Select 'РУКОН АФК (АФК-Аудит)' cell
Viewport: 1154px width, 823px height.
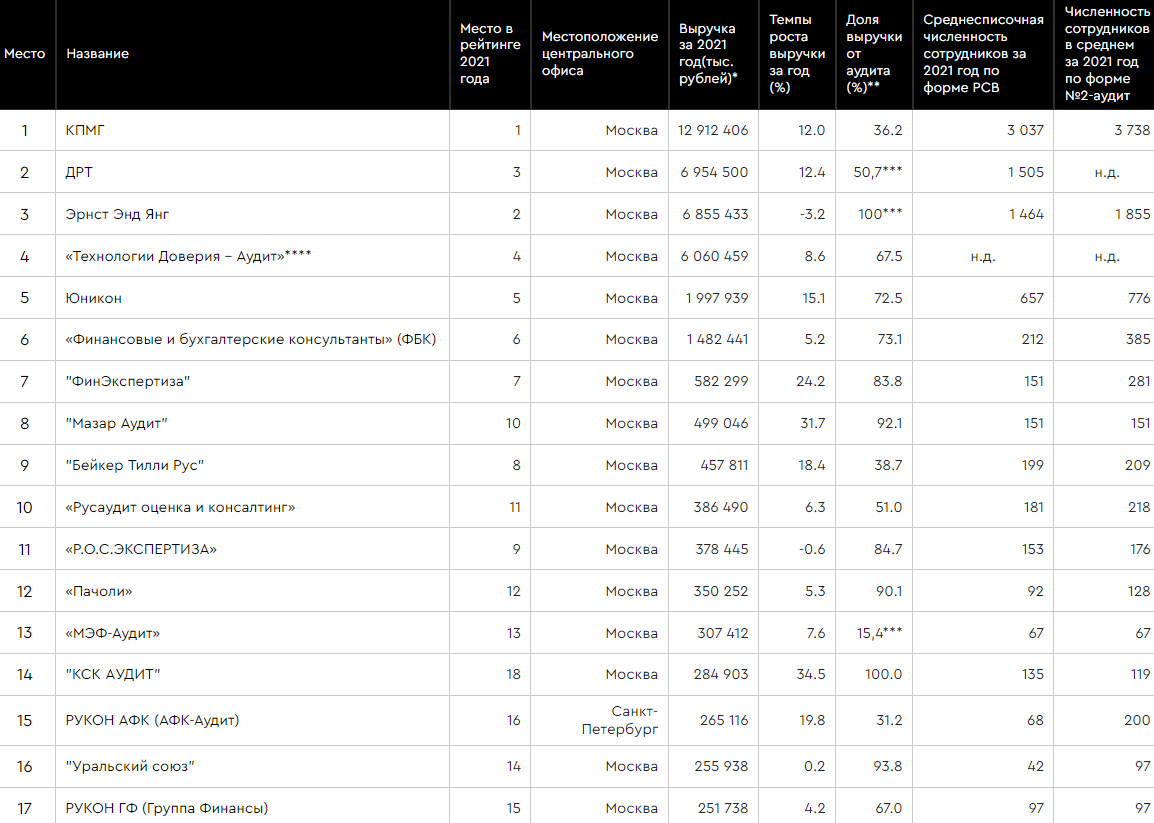pos(152,720)
